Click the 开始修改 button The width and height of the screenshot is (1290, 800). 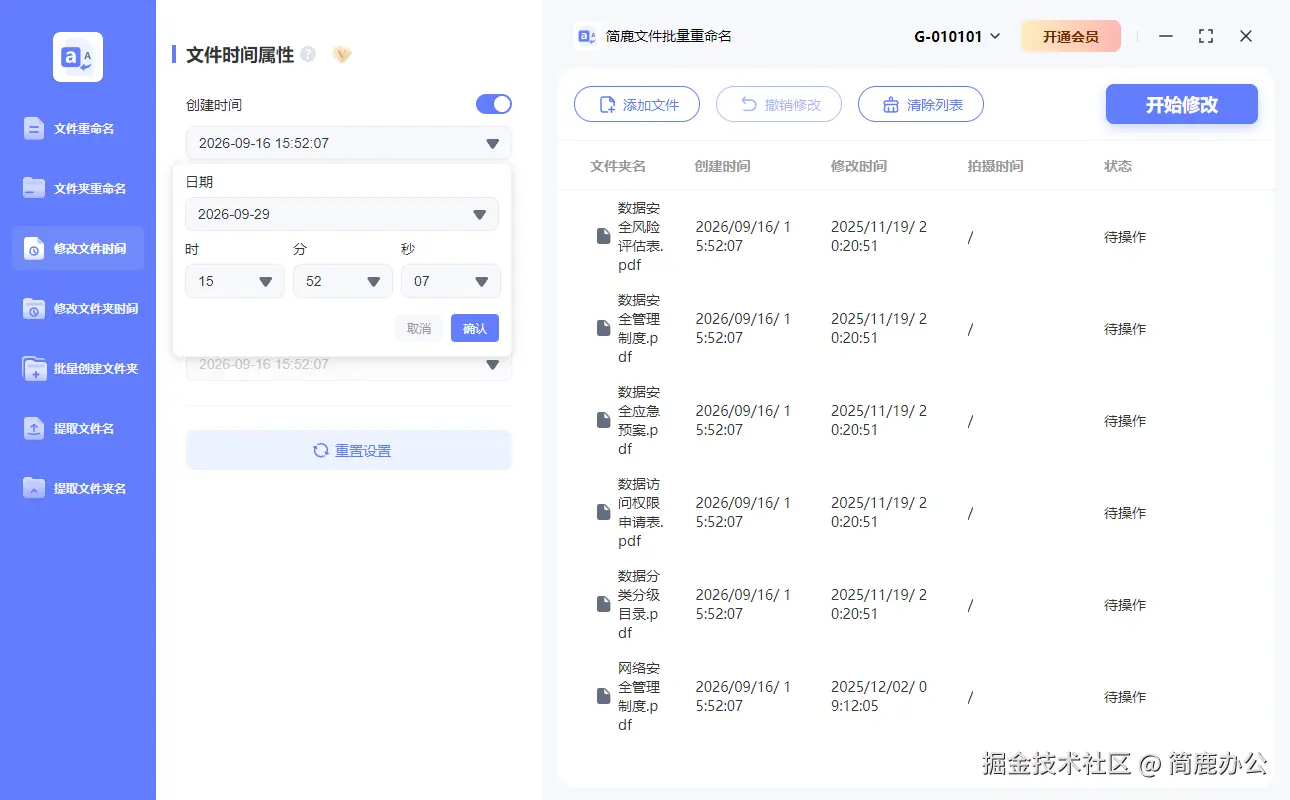1182,104
